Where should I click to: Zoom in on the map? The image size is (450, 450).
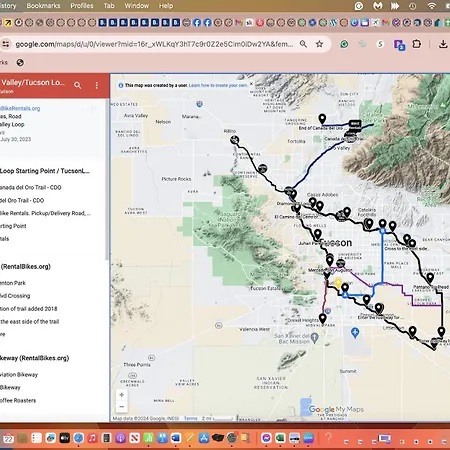pyautogui.click(x=122, y=395)
